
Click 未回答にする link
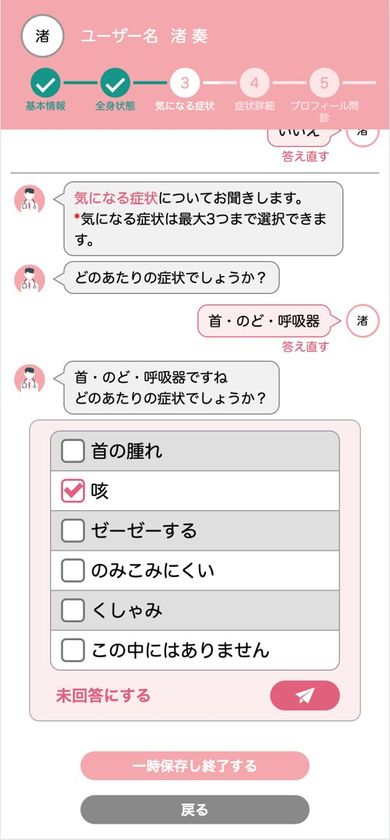pyautogui.click(x=103, y=695)
